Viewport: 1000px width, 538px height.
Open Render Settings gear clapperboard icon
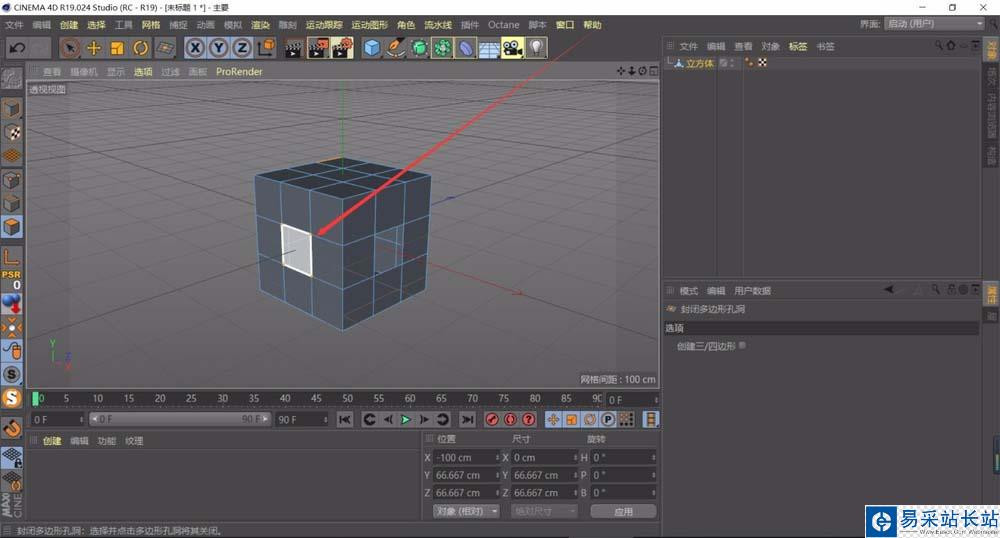coord(342,48)
